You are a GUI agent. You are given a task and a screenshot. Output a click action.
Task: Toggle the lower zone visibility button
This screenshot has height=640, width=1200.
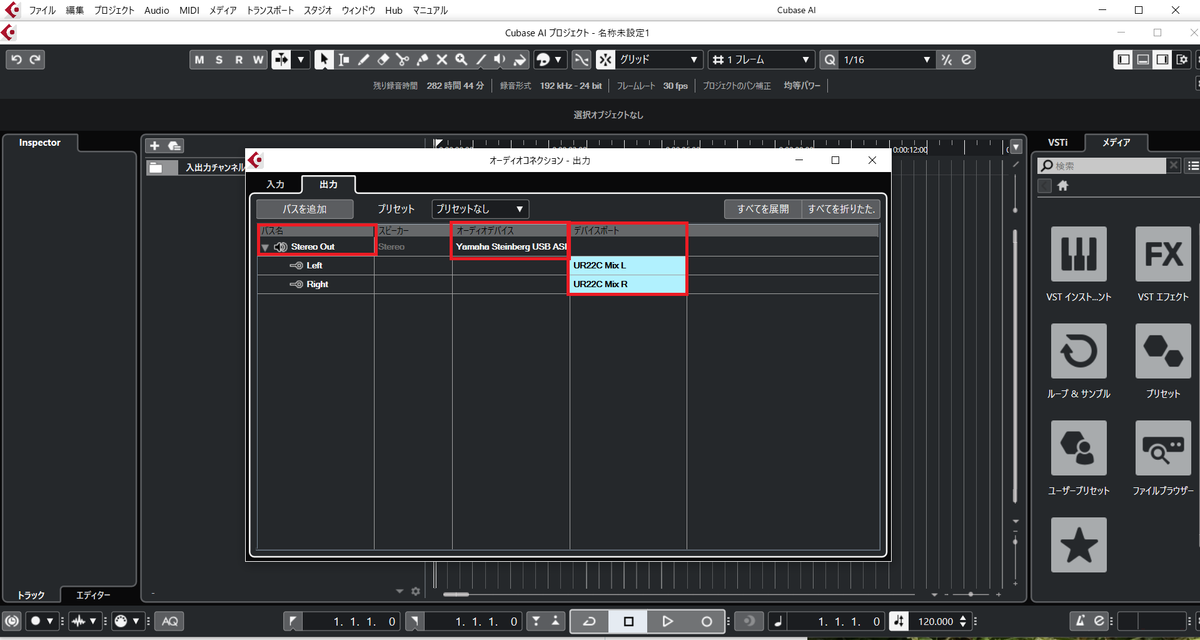pyautogui.click(x=1142, y=60)
